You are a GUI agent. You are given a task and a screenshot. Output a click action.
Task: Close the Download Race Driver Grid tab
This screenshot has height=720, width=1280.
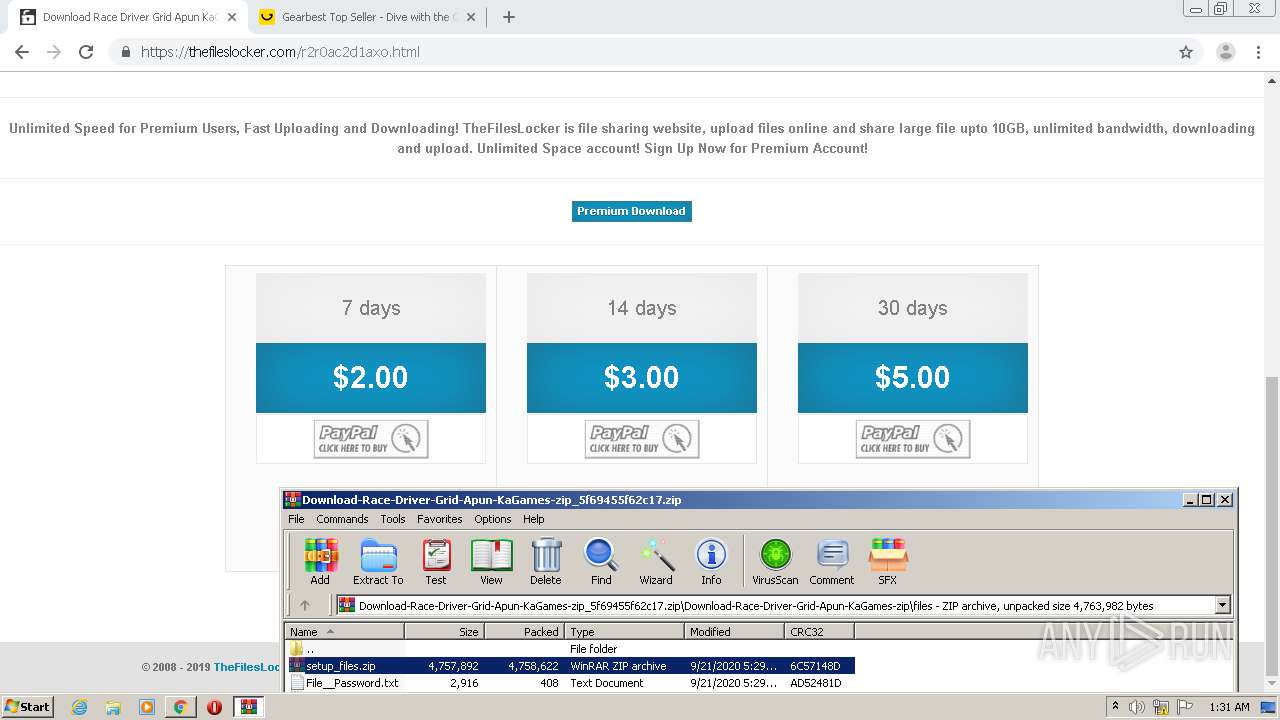(232, 17)
